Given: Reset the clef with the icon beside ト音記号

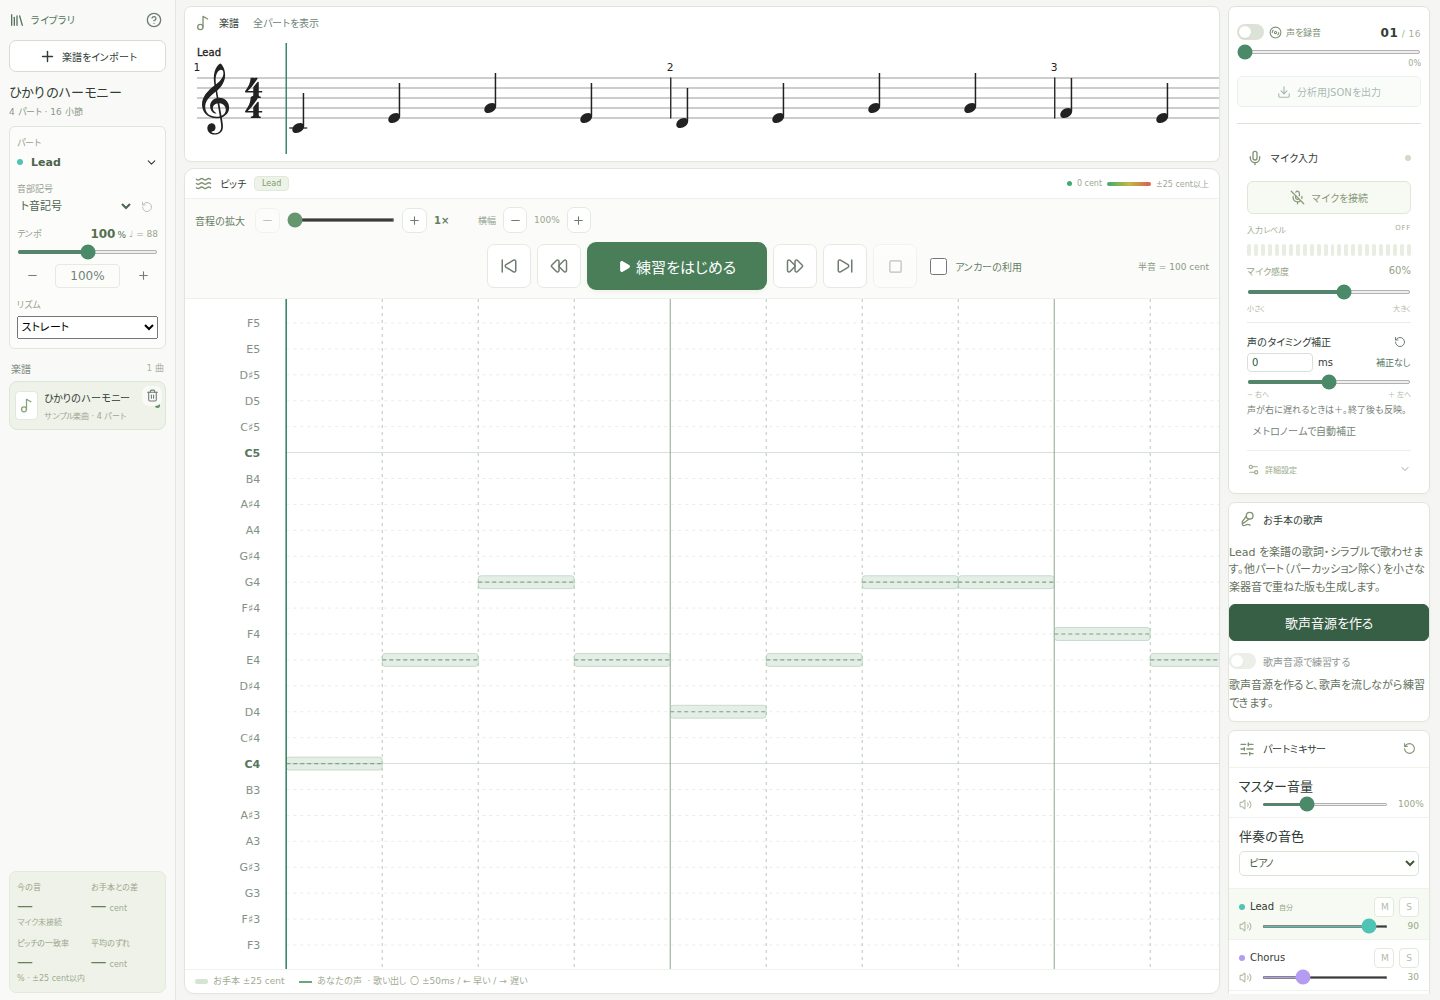Looking at the screenshot, I should pos(147,206).
